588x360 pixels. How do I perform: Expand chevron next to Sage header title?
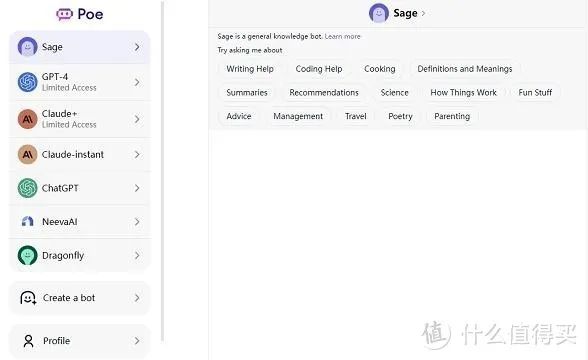(423, 13)
